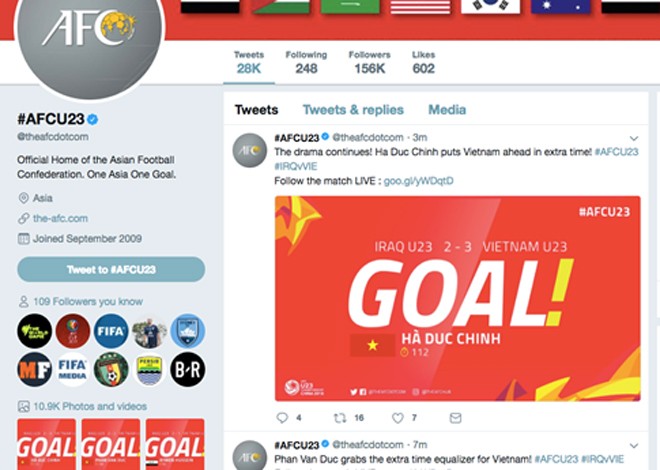Open the B·R Bleacher Report follower avatar
Viewport: 660px width, 470px height.
[188, 369]
